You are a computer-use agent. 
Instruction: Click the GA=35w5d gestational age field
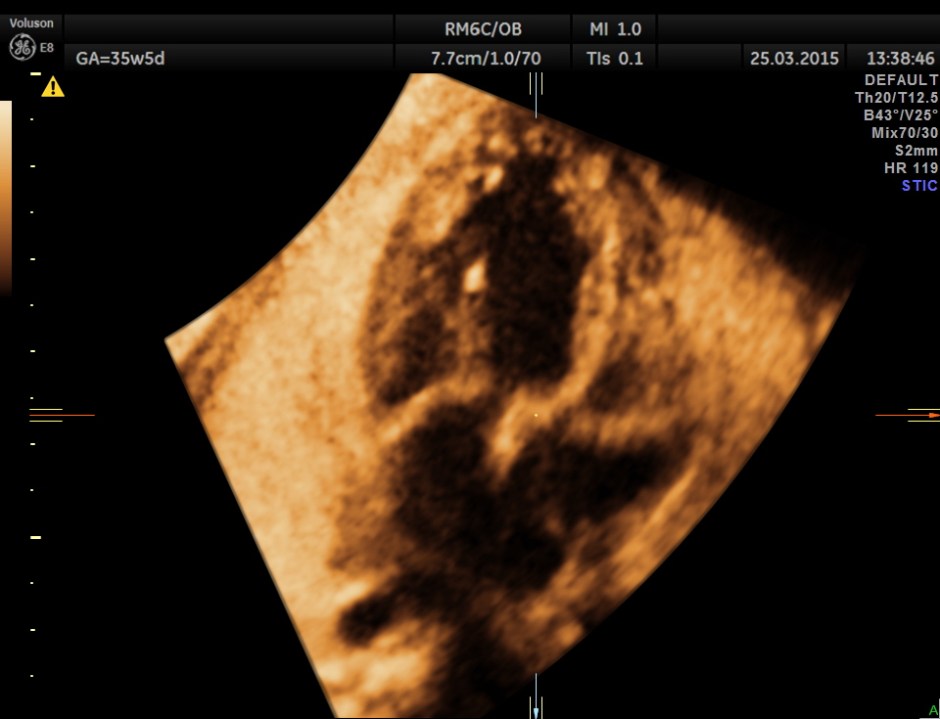[x=121, y=58]
